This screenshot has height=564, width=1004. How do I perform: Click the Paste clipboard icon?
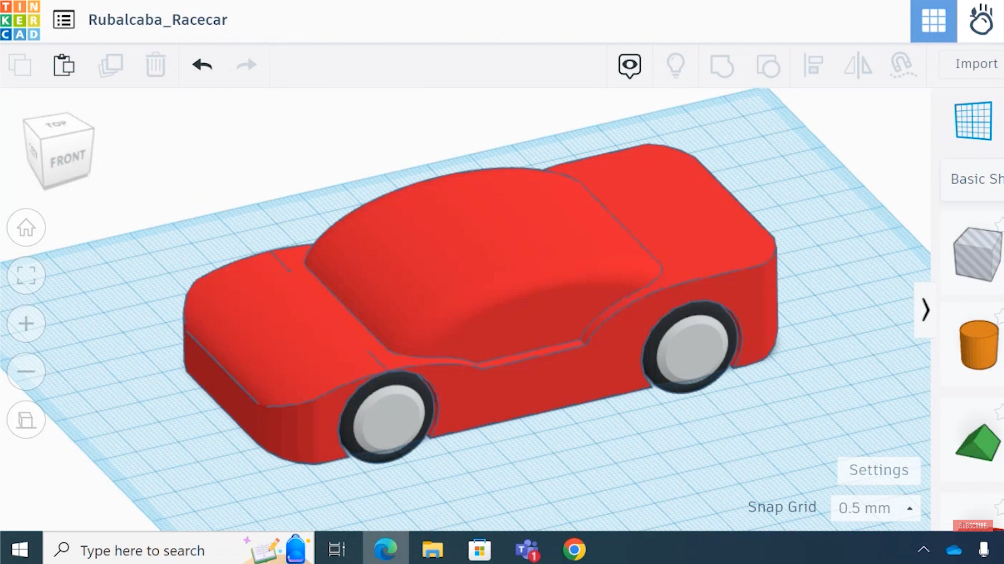click(64, 65)
